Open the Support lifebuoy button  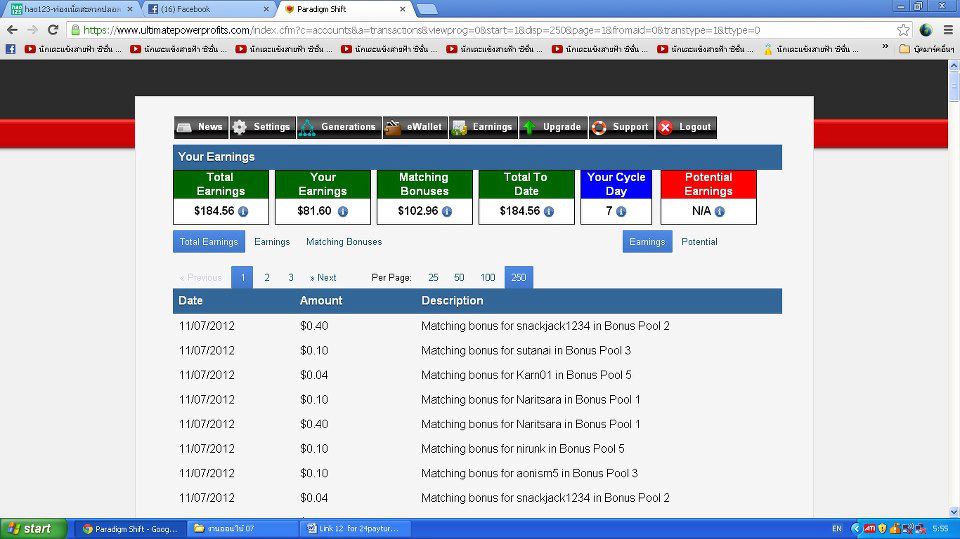pos(621,127)
